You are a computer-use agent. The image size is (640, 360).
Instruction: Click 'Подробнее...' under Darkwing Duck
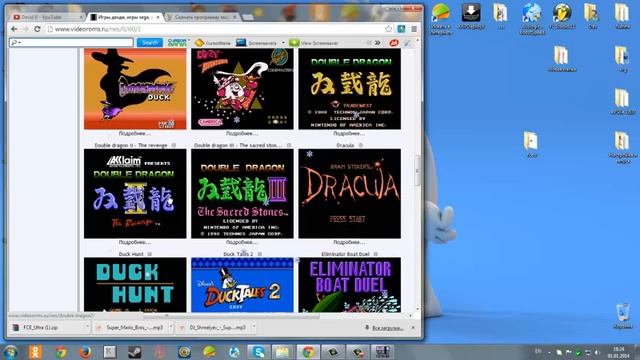point(135,133)
